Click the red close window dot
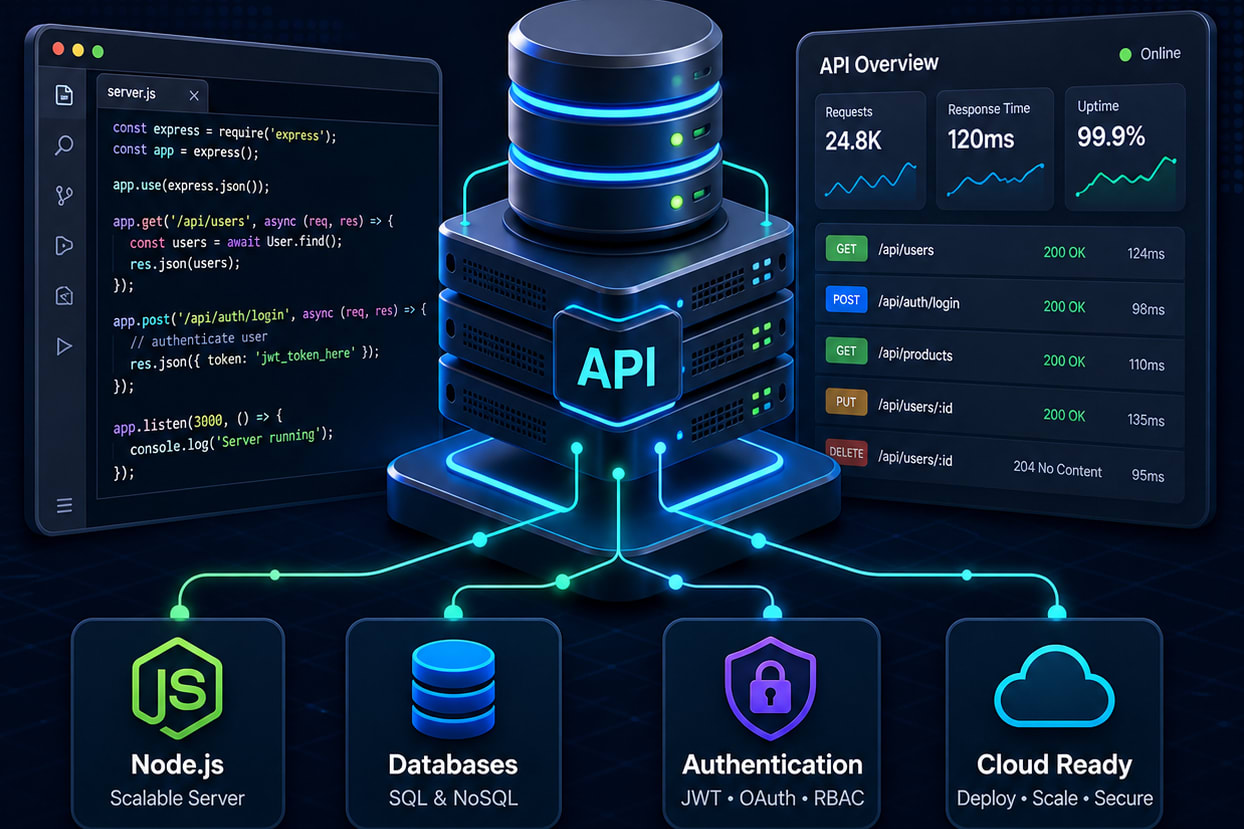The width and height of the screenshot is (1244, 829). [58, 49]
